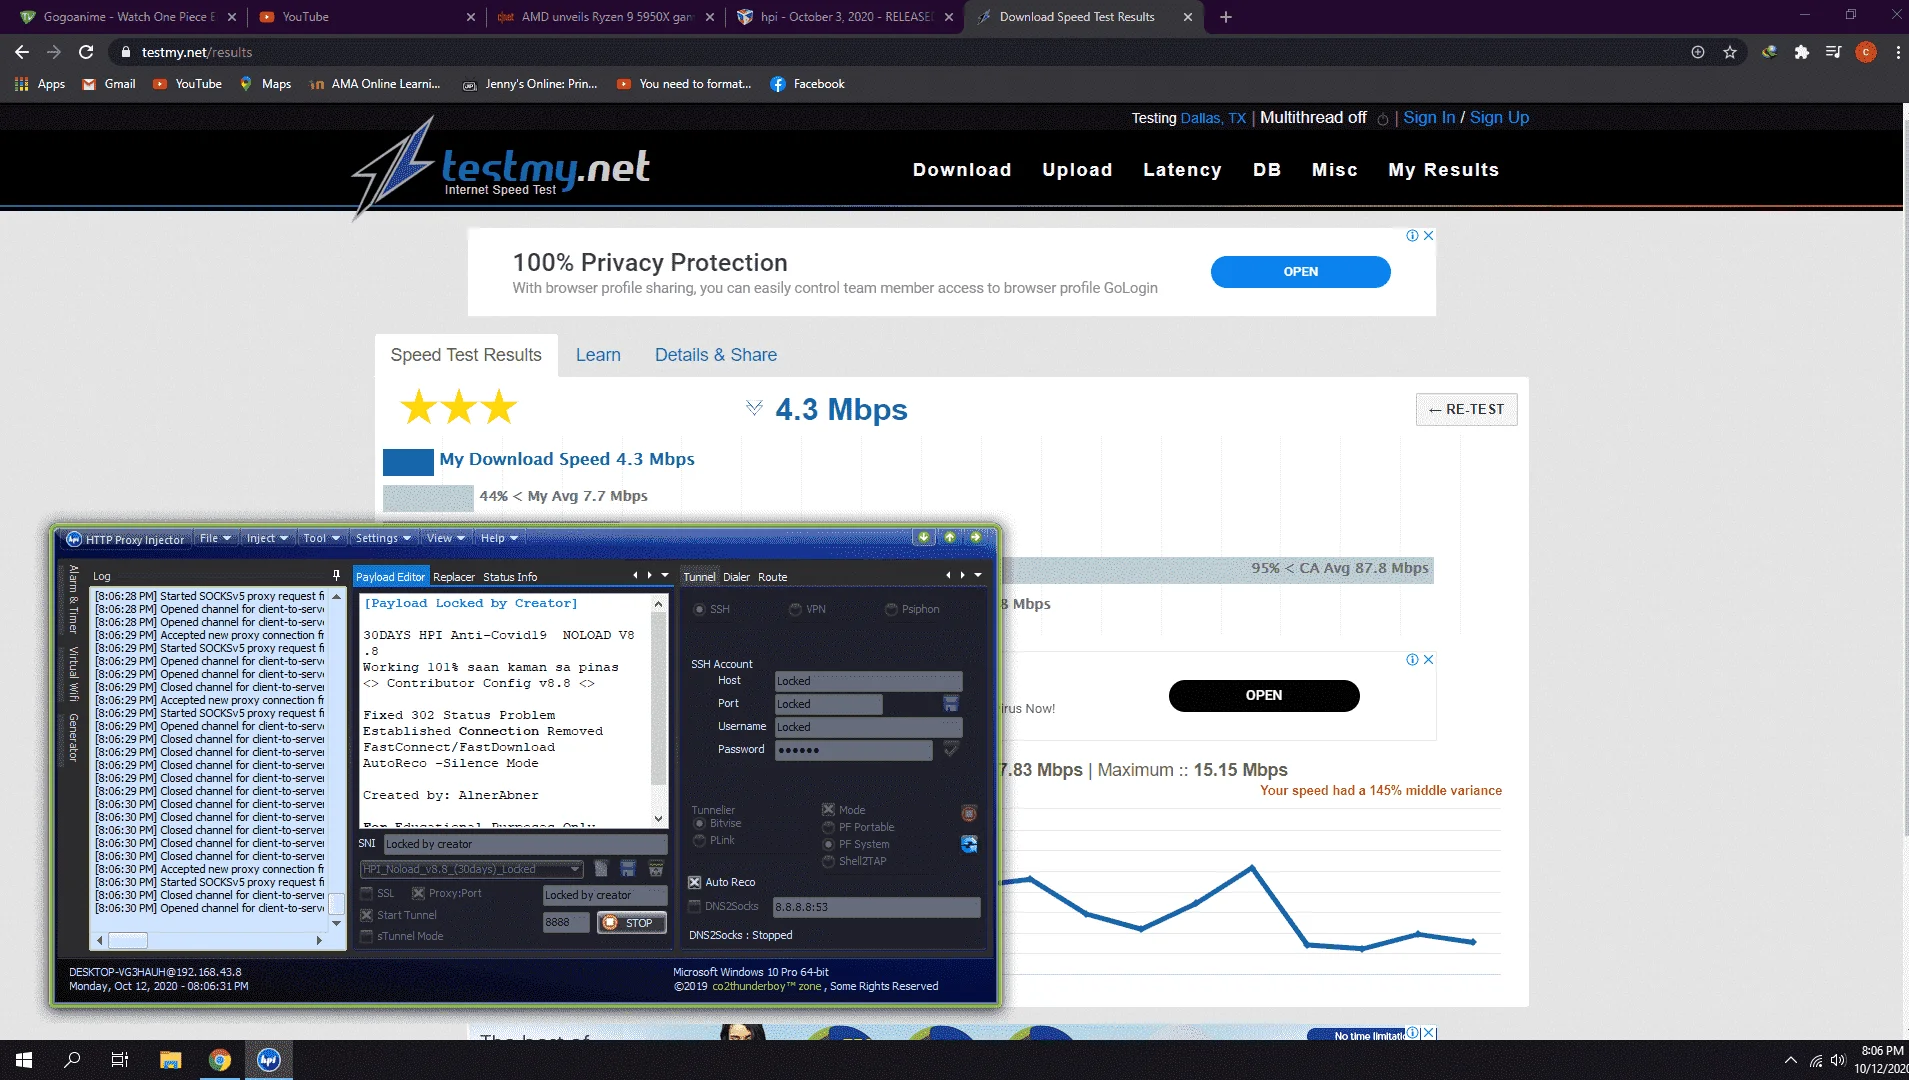The height and width of the screenshot is (1080, 1909).
Task: Select the SSH radio button
Action: tap(699, 609)
